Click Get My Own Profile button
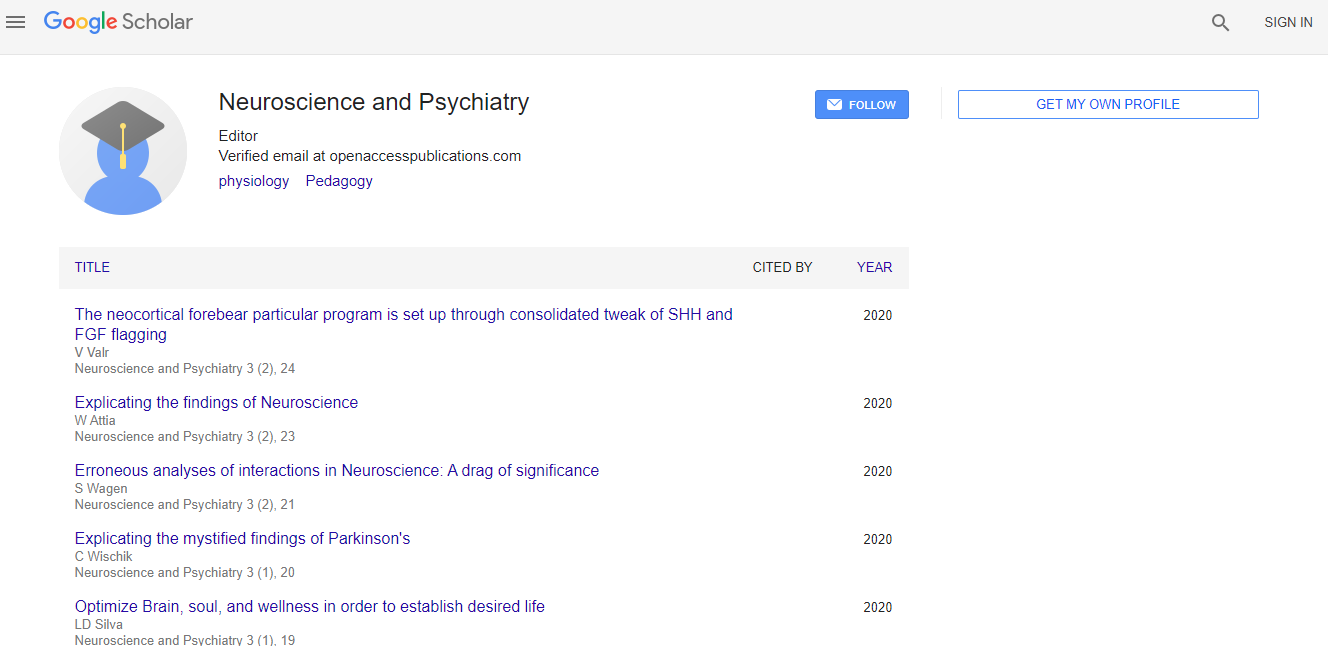Screen dimensions: 1328x646 1107,105
